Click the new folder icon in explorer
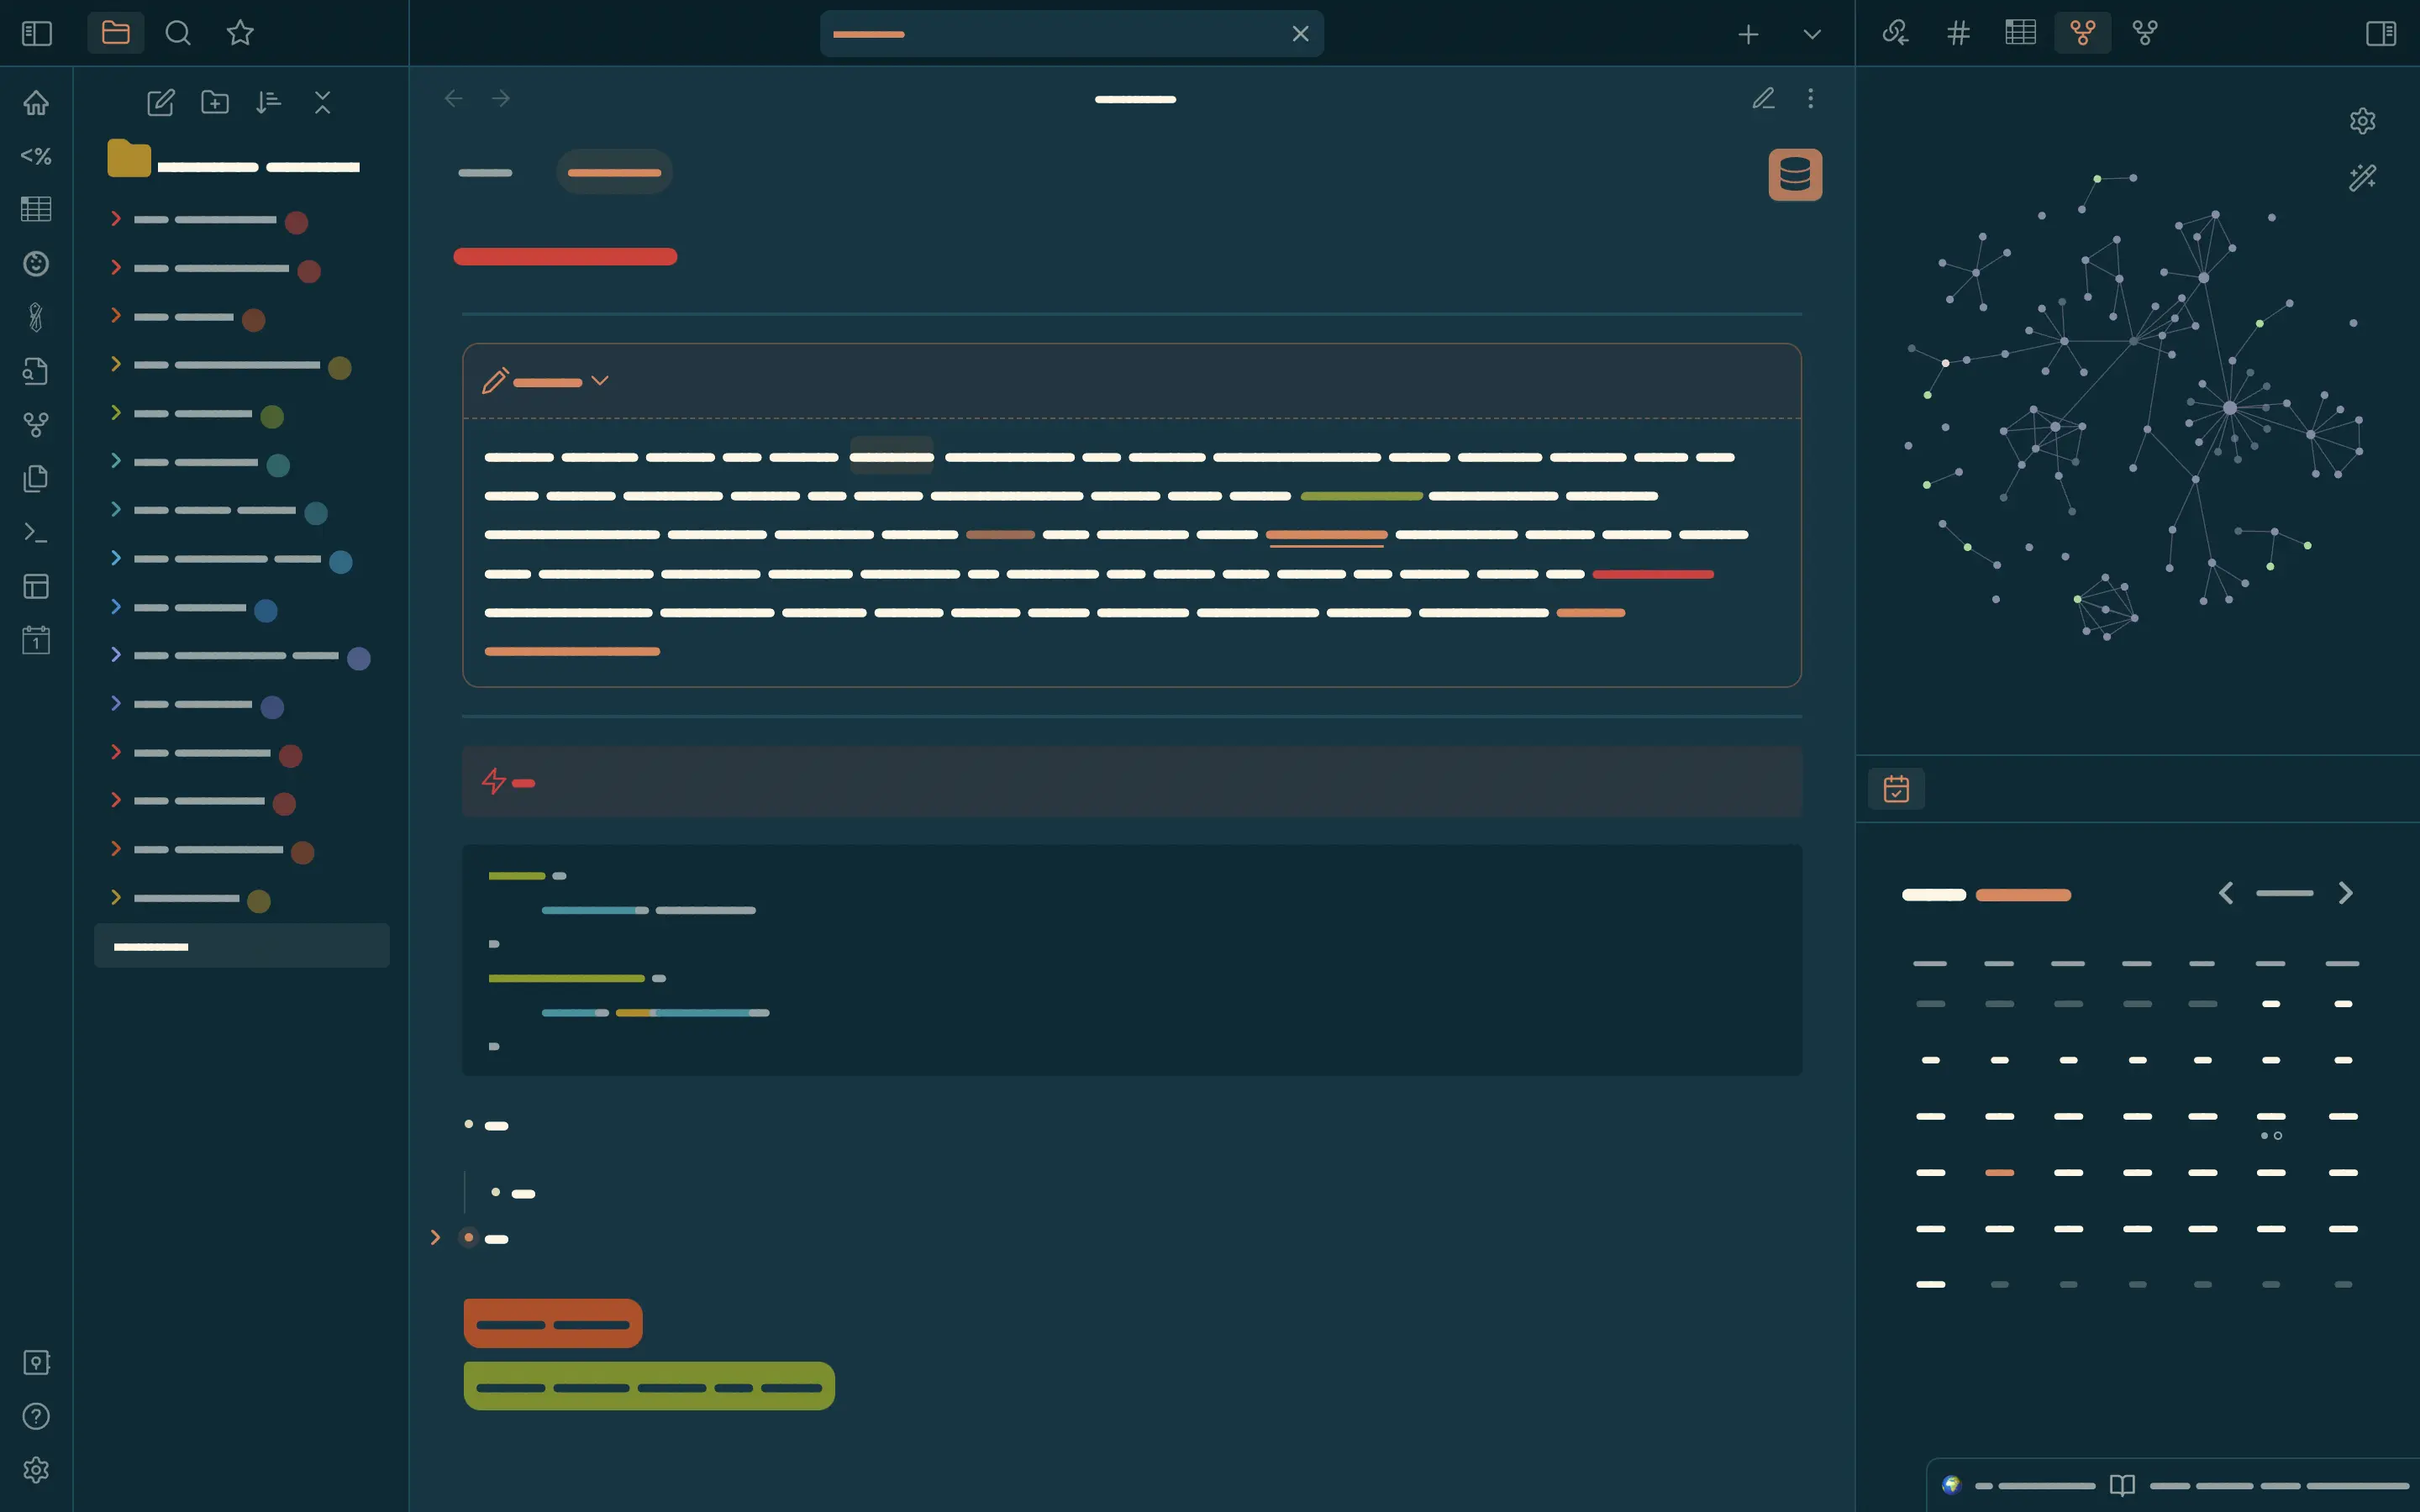Image resolution: width=2420 pixels, height=1512 pixels. 214,102
